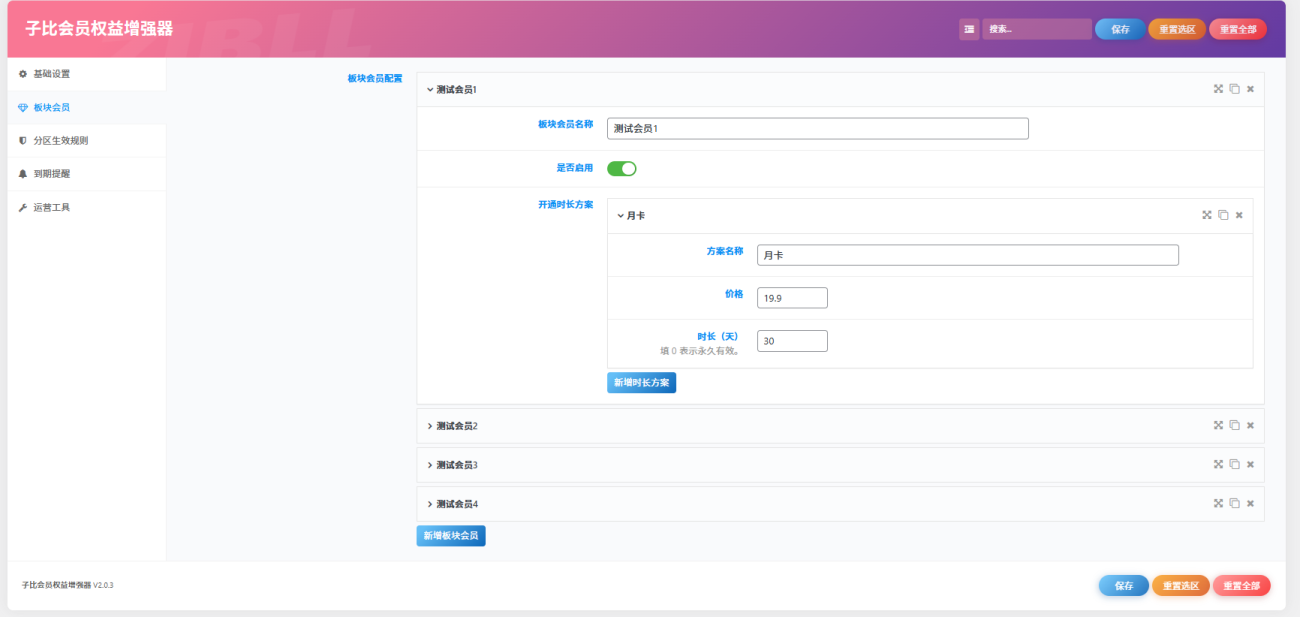1300x617 pixels.
Task: Click the move handle icon for 测试会员2
Action: point(1218,425)
